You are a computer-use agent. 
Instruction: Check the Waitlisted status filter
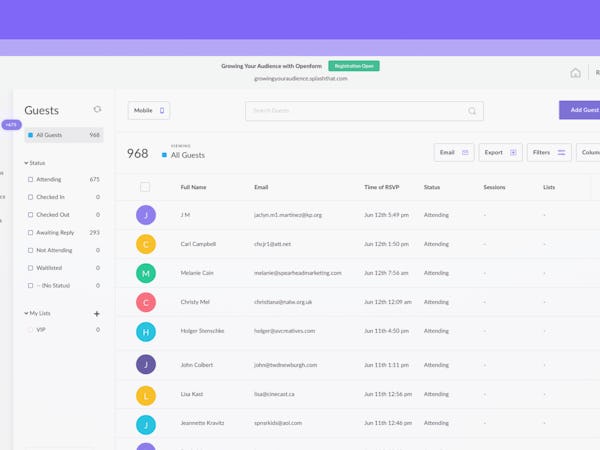(x=30, y=268)
